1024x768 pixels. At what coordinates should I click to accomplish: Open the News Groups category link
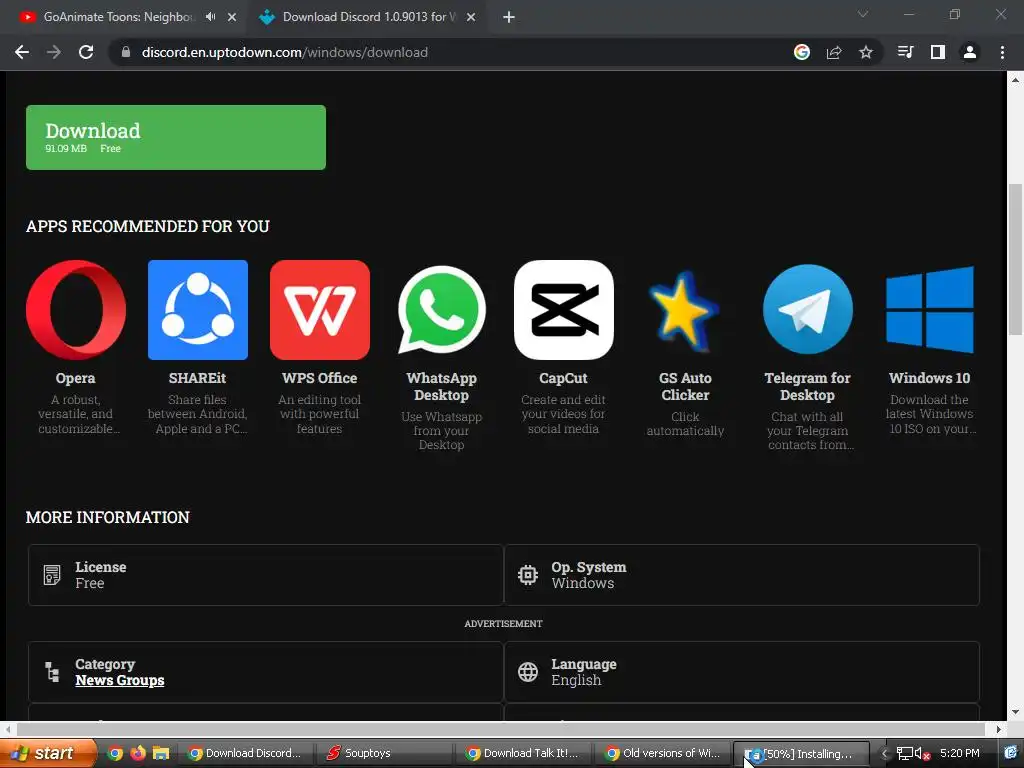[x=120, y=680]
